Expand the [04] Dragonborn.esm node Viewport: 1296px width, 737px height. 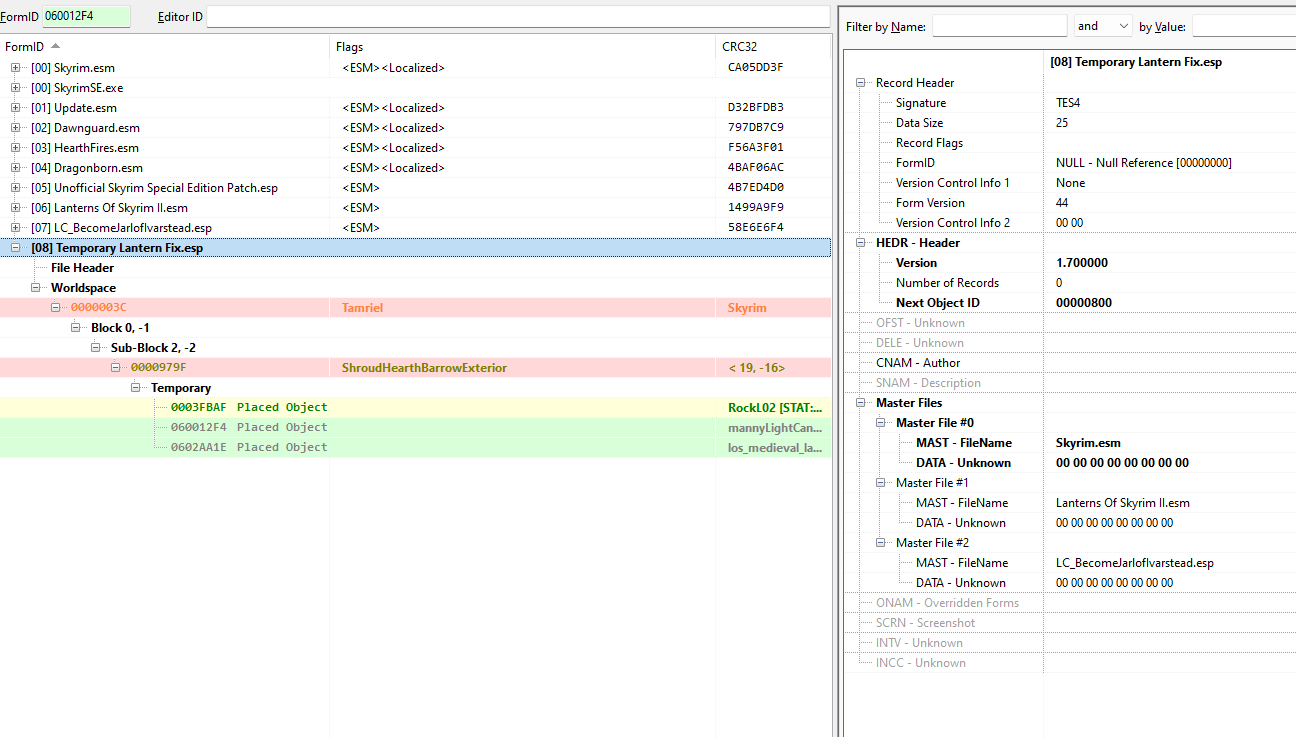coord(15,168)
